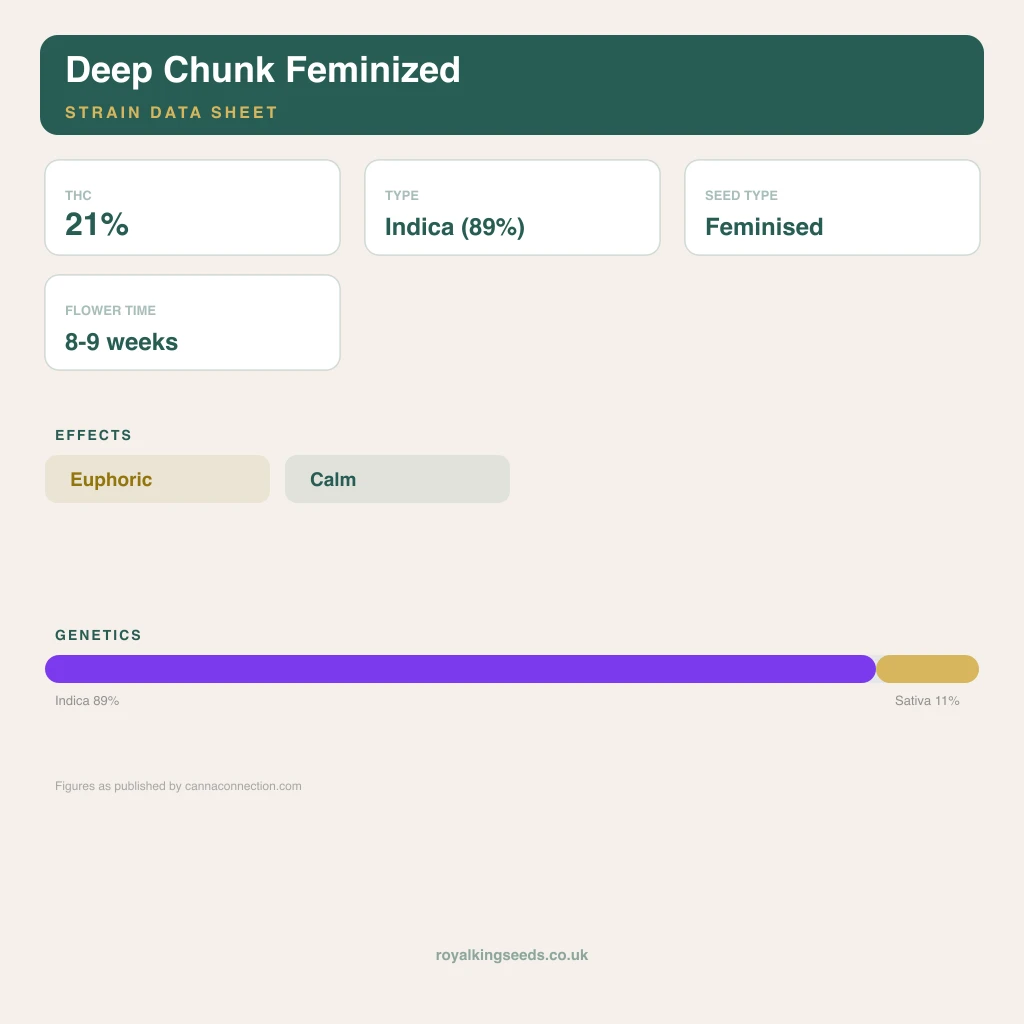Select the Calm effect tag
The image size is (1024, 1024).
[x=397, y=479]
